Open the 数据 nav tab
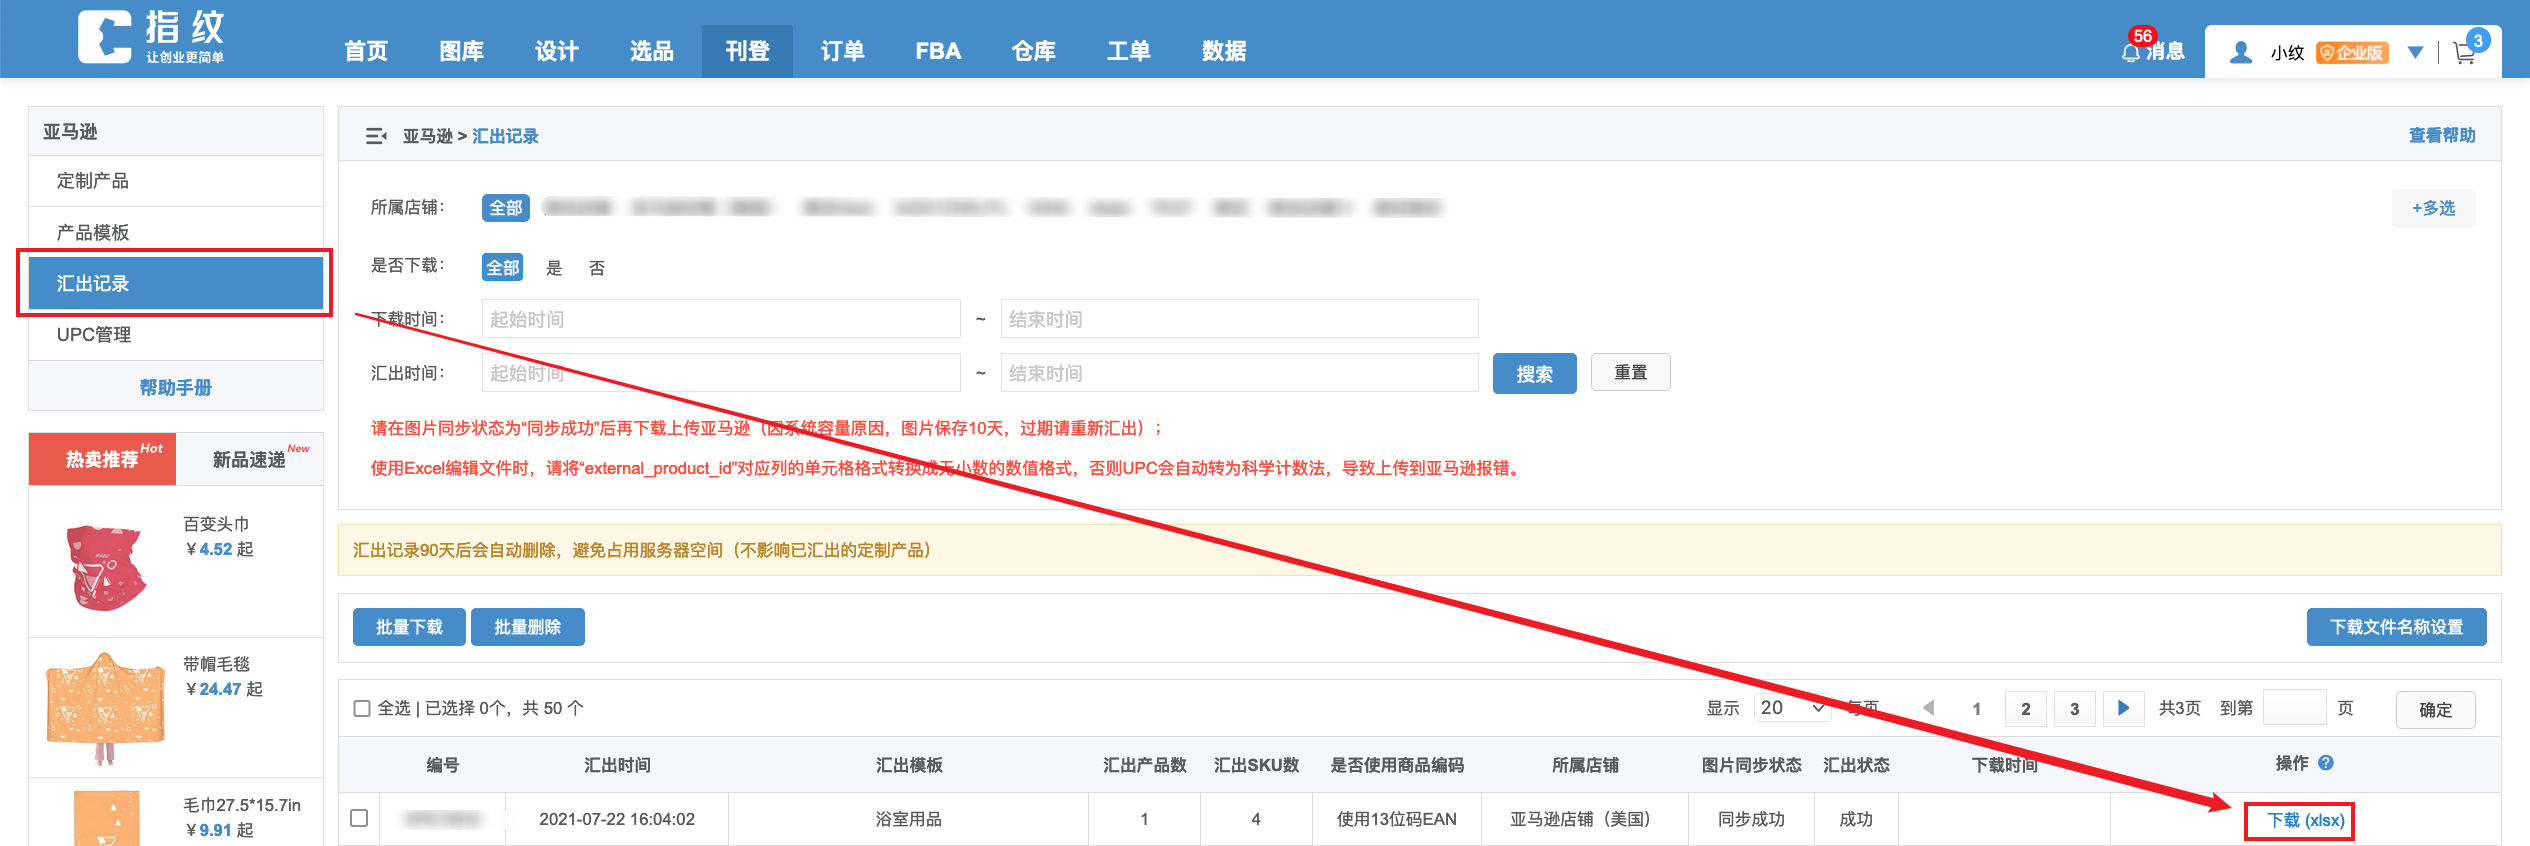Viewport: 2530px width, 846px height. point(1224,51)
